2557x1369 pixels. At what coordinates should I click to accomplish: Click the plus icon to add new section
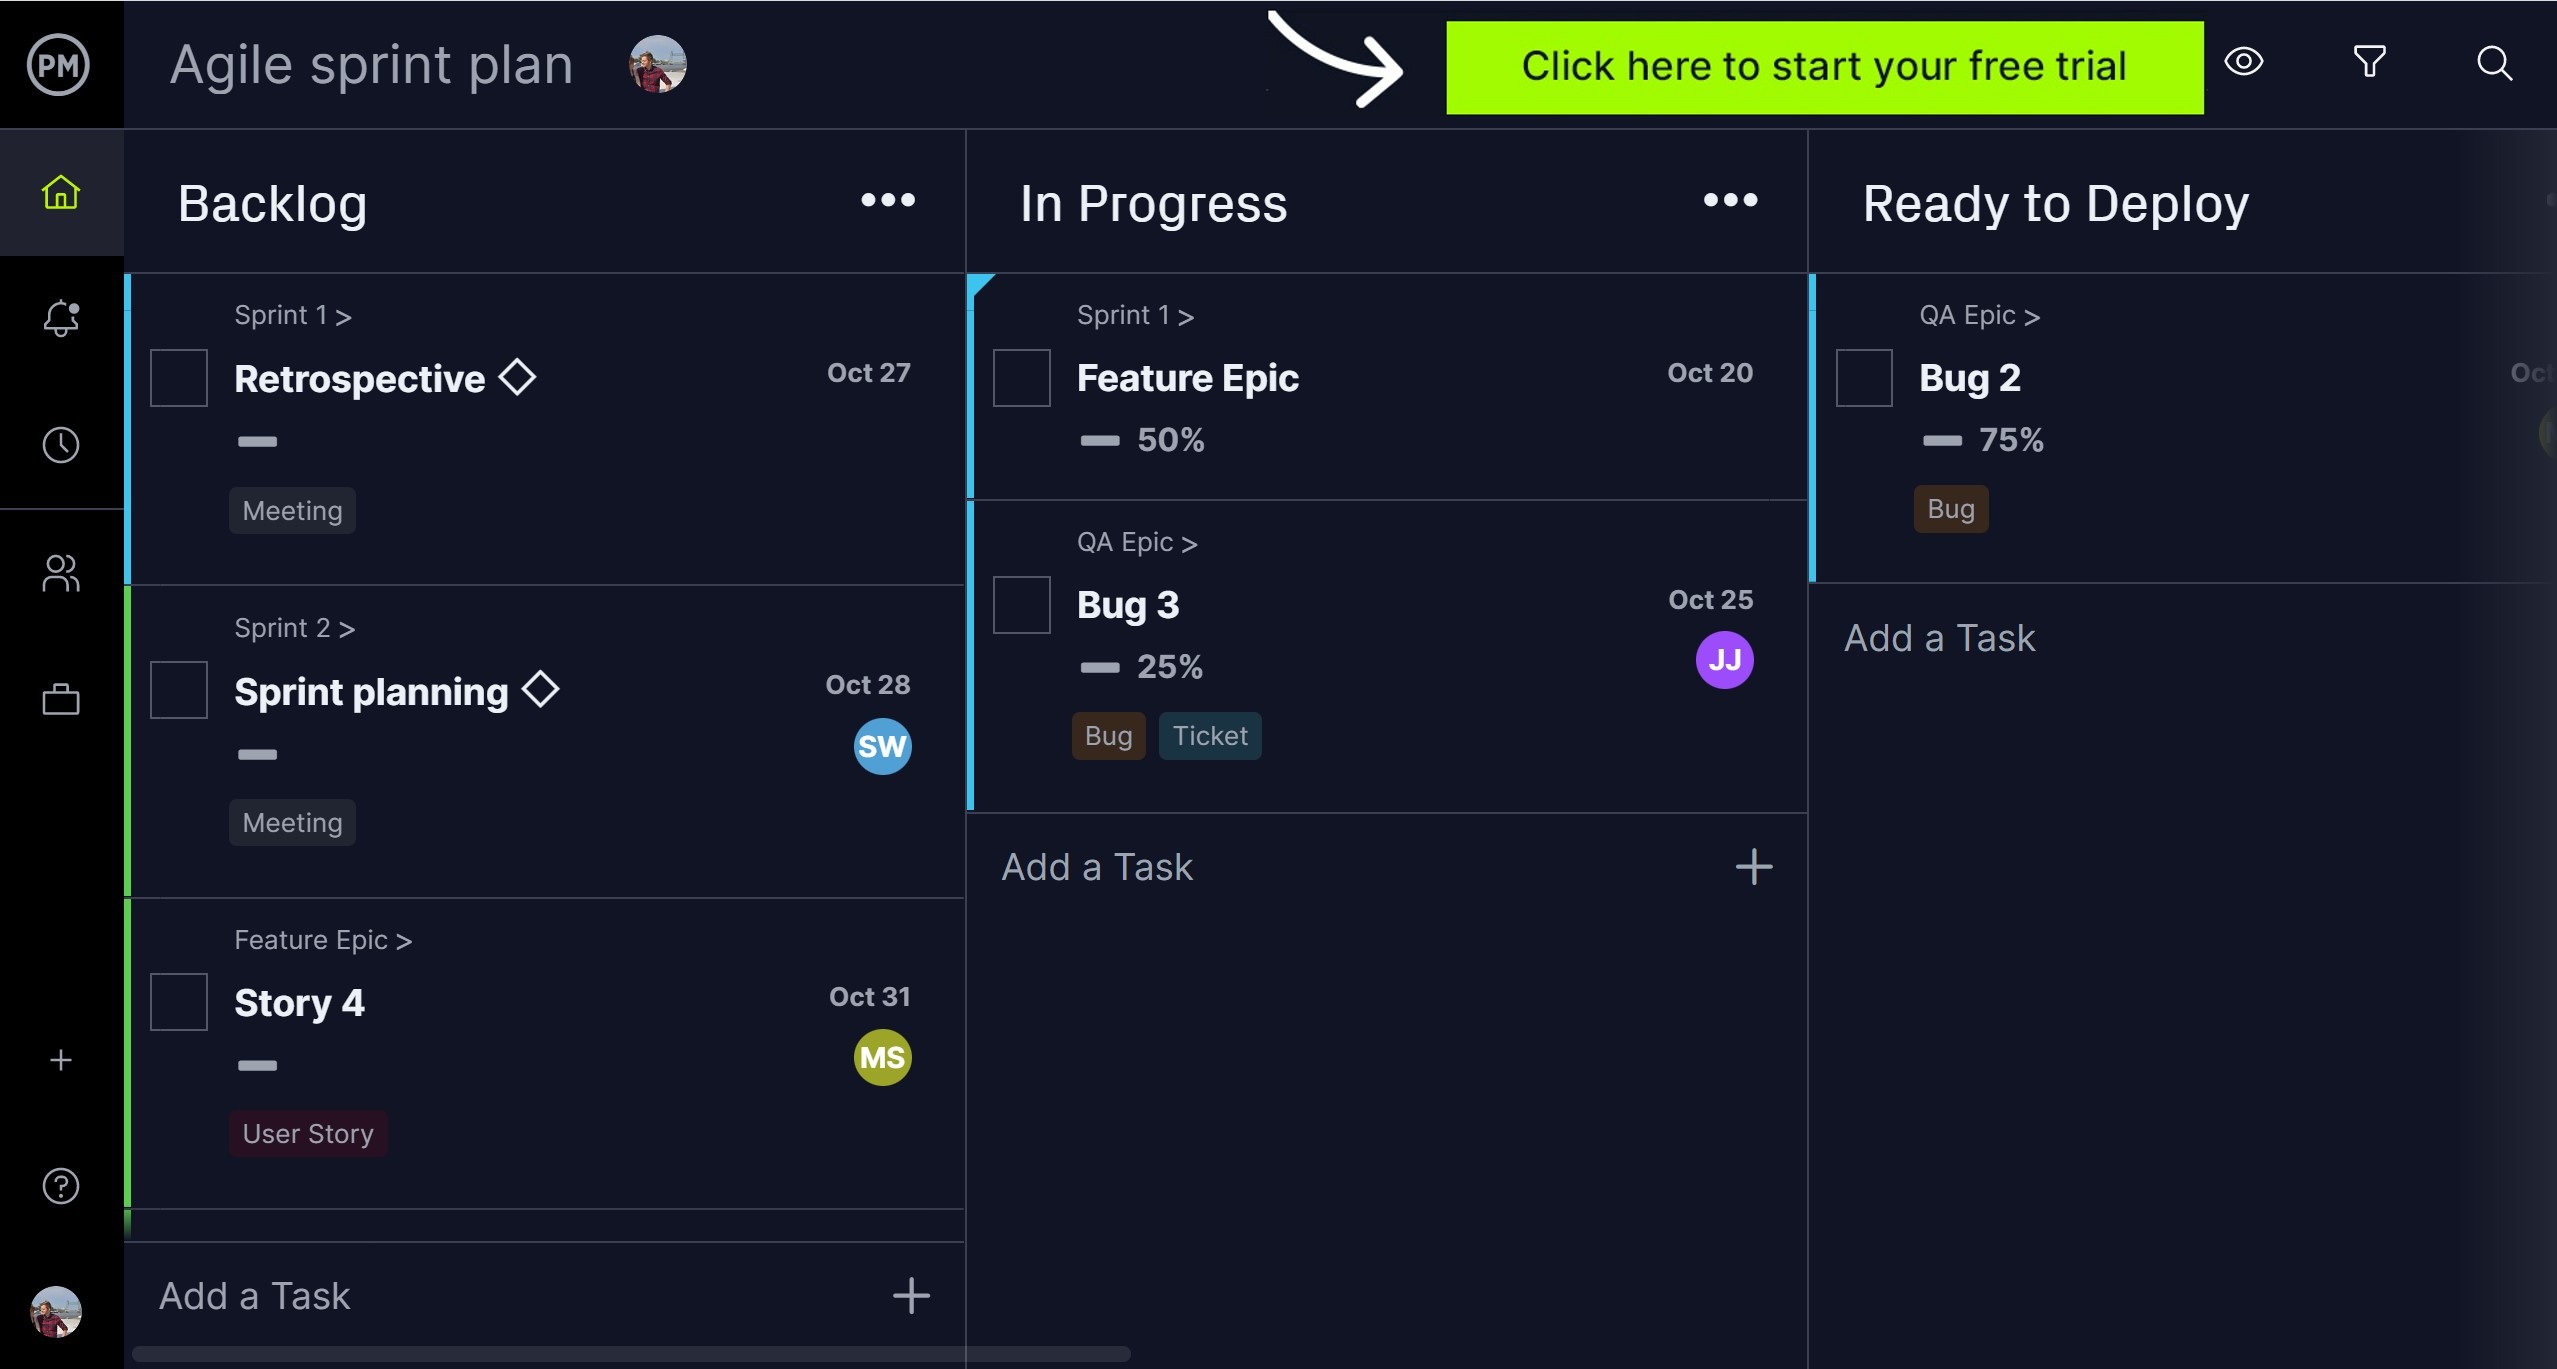(x=59, y=1060)
